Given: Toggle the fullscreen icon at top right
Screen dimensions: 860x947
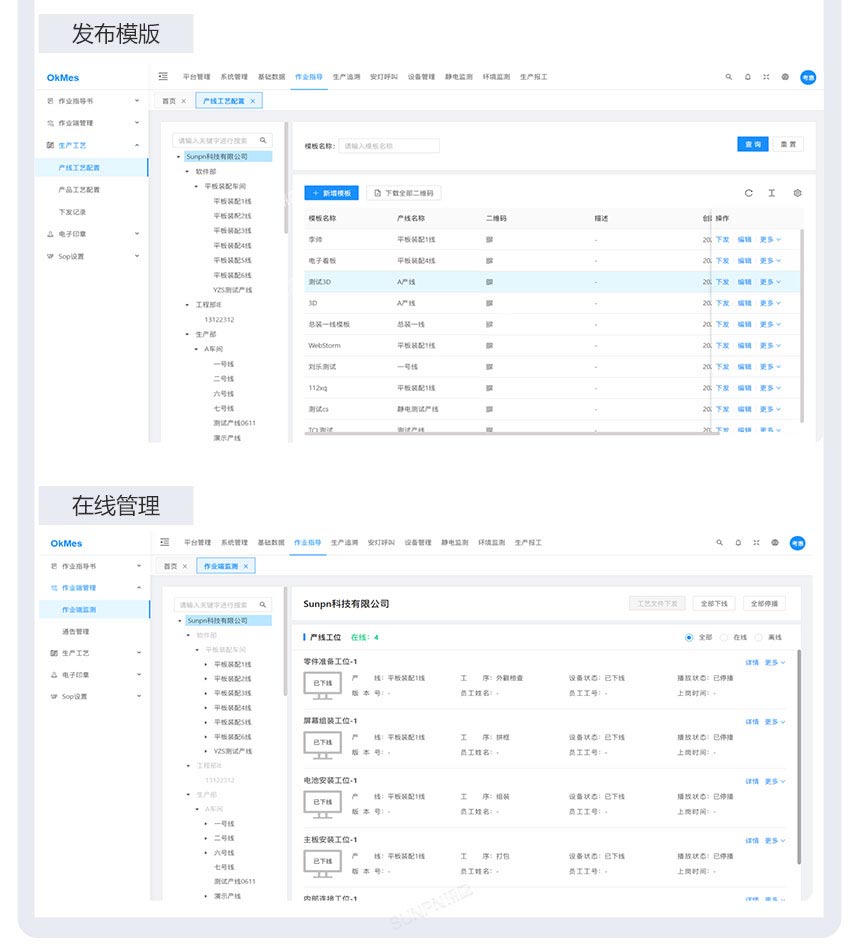Looking at the screenshot, I should 764,76.
